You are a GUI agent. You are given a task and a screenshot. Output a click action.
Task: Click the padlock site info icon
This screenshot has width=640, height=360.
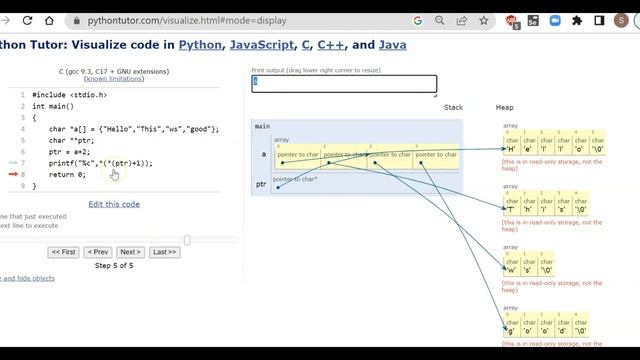(77, 21)
